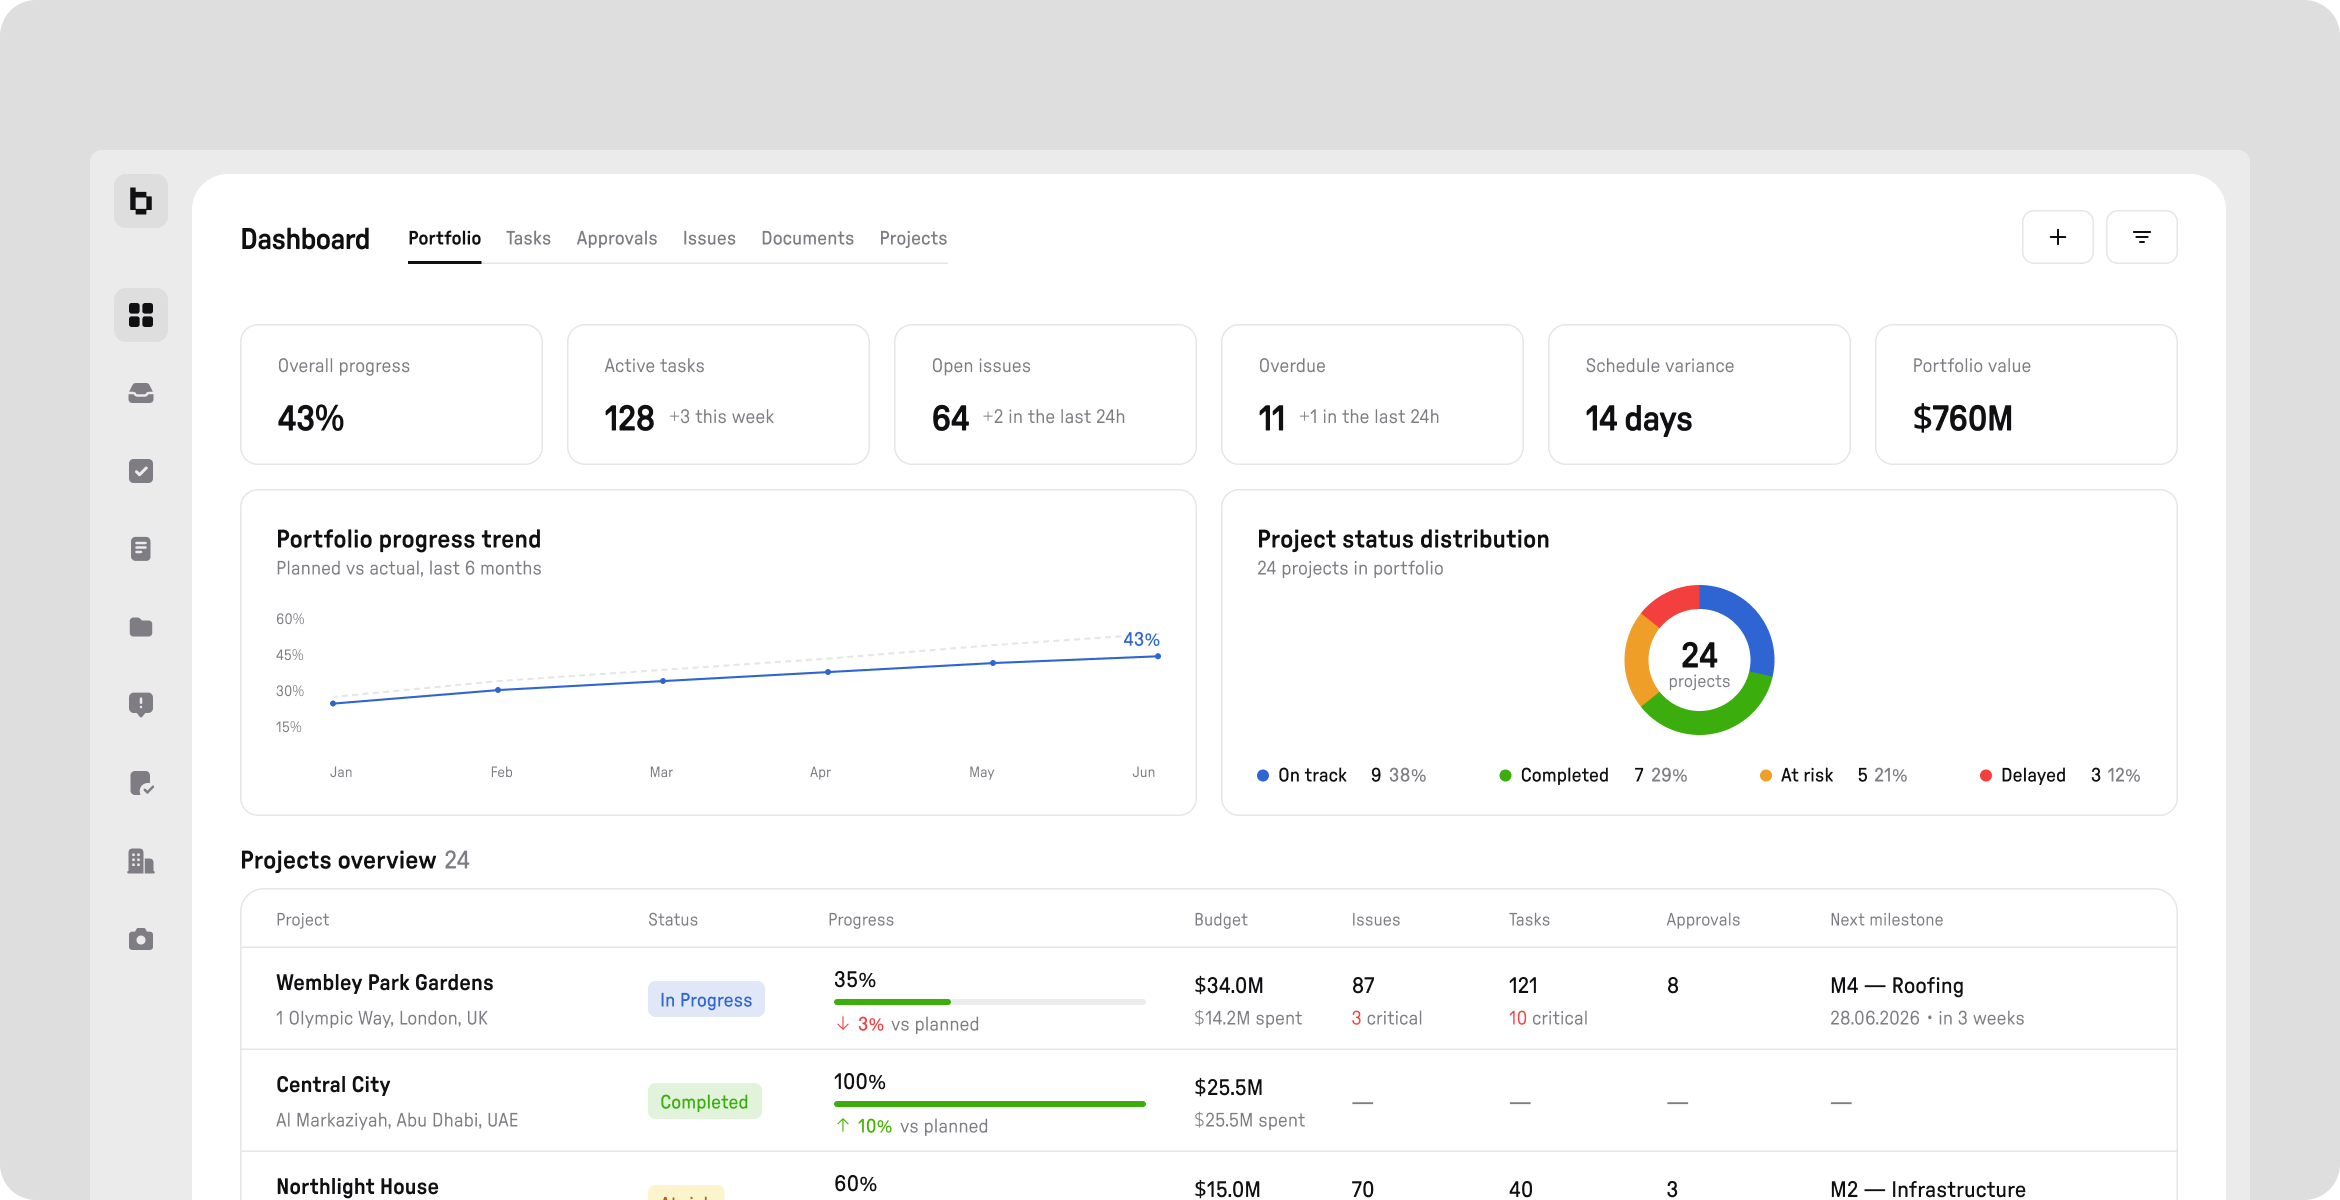Open the Open issues 64 card

pyautogui.click(x=1046, y=394)
